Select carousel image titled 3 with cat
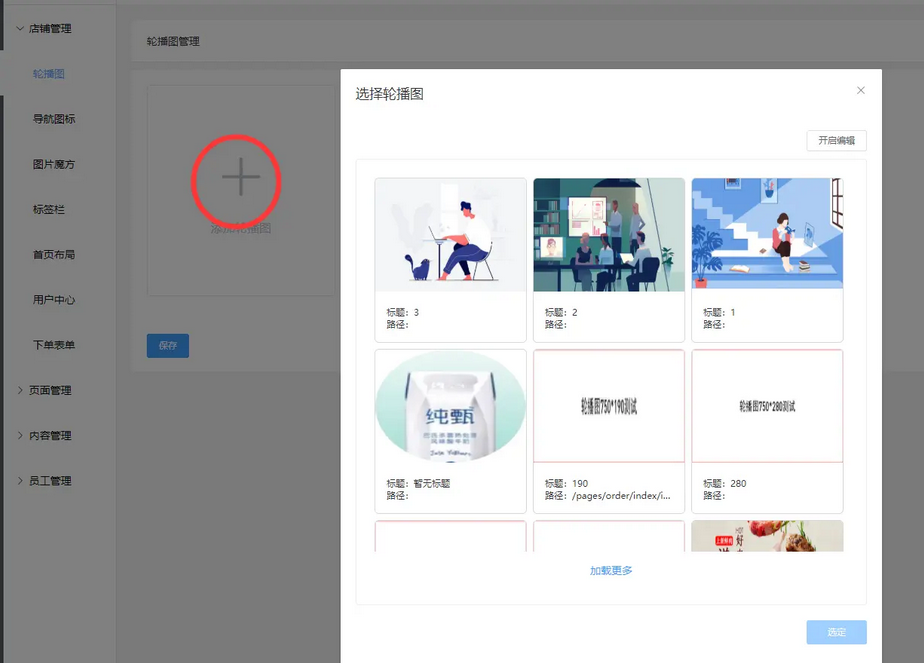The height and width of the screenshot is (663, 924). (450, 235)
